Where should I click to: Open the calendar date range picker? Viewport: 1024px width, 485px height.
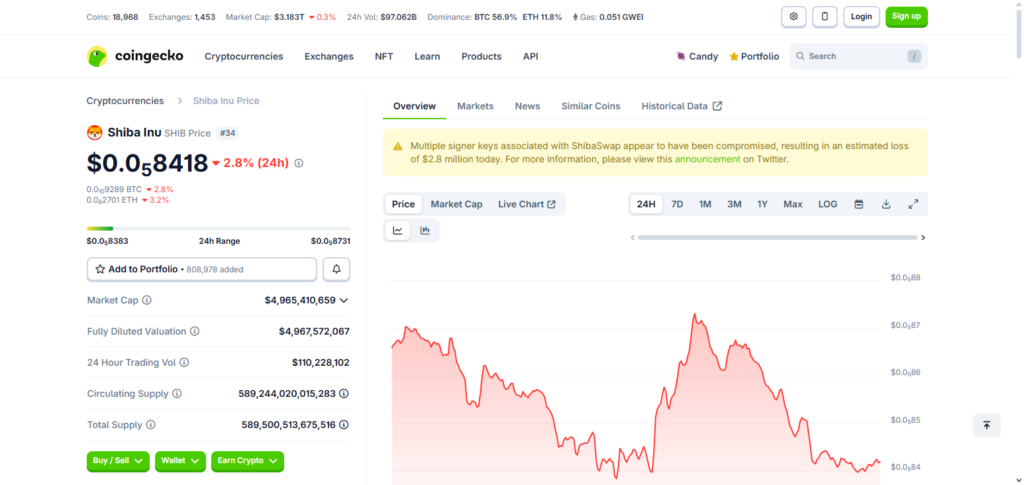[858, 204]
